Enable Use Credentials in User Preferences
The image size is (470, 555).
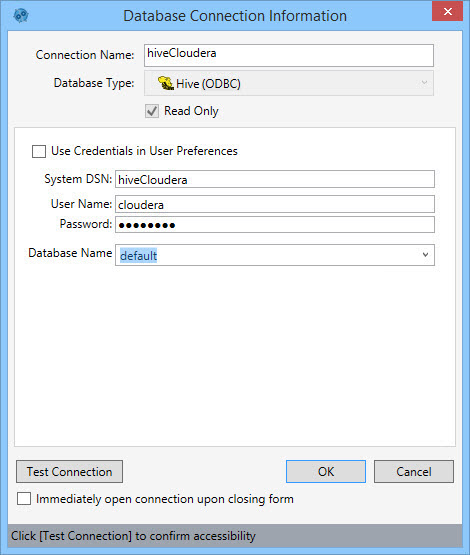click(39, 151)
